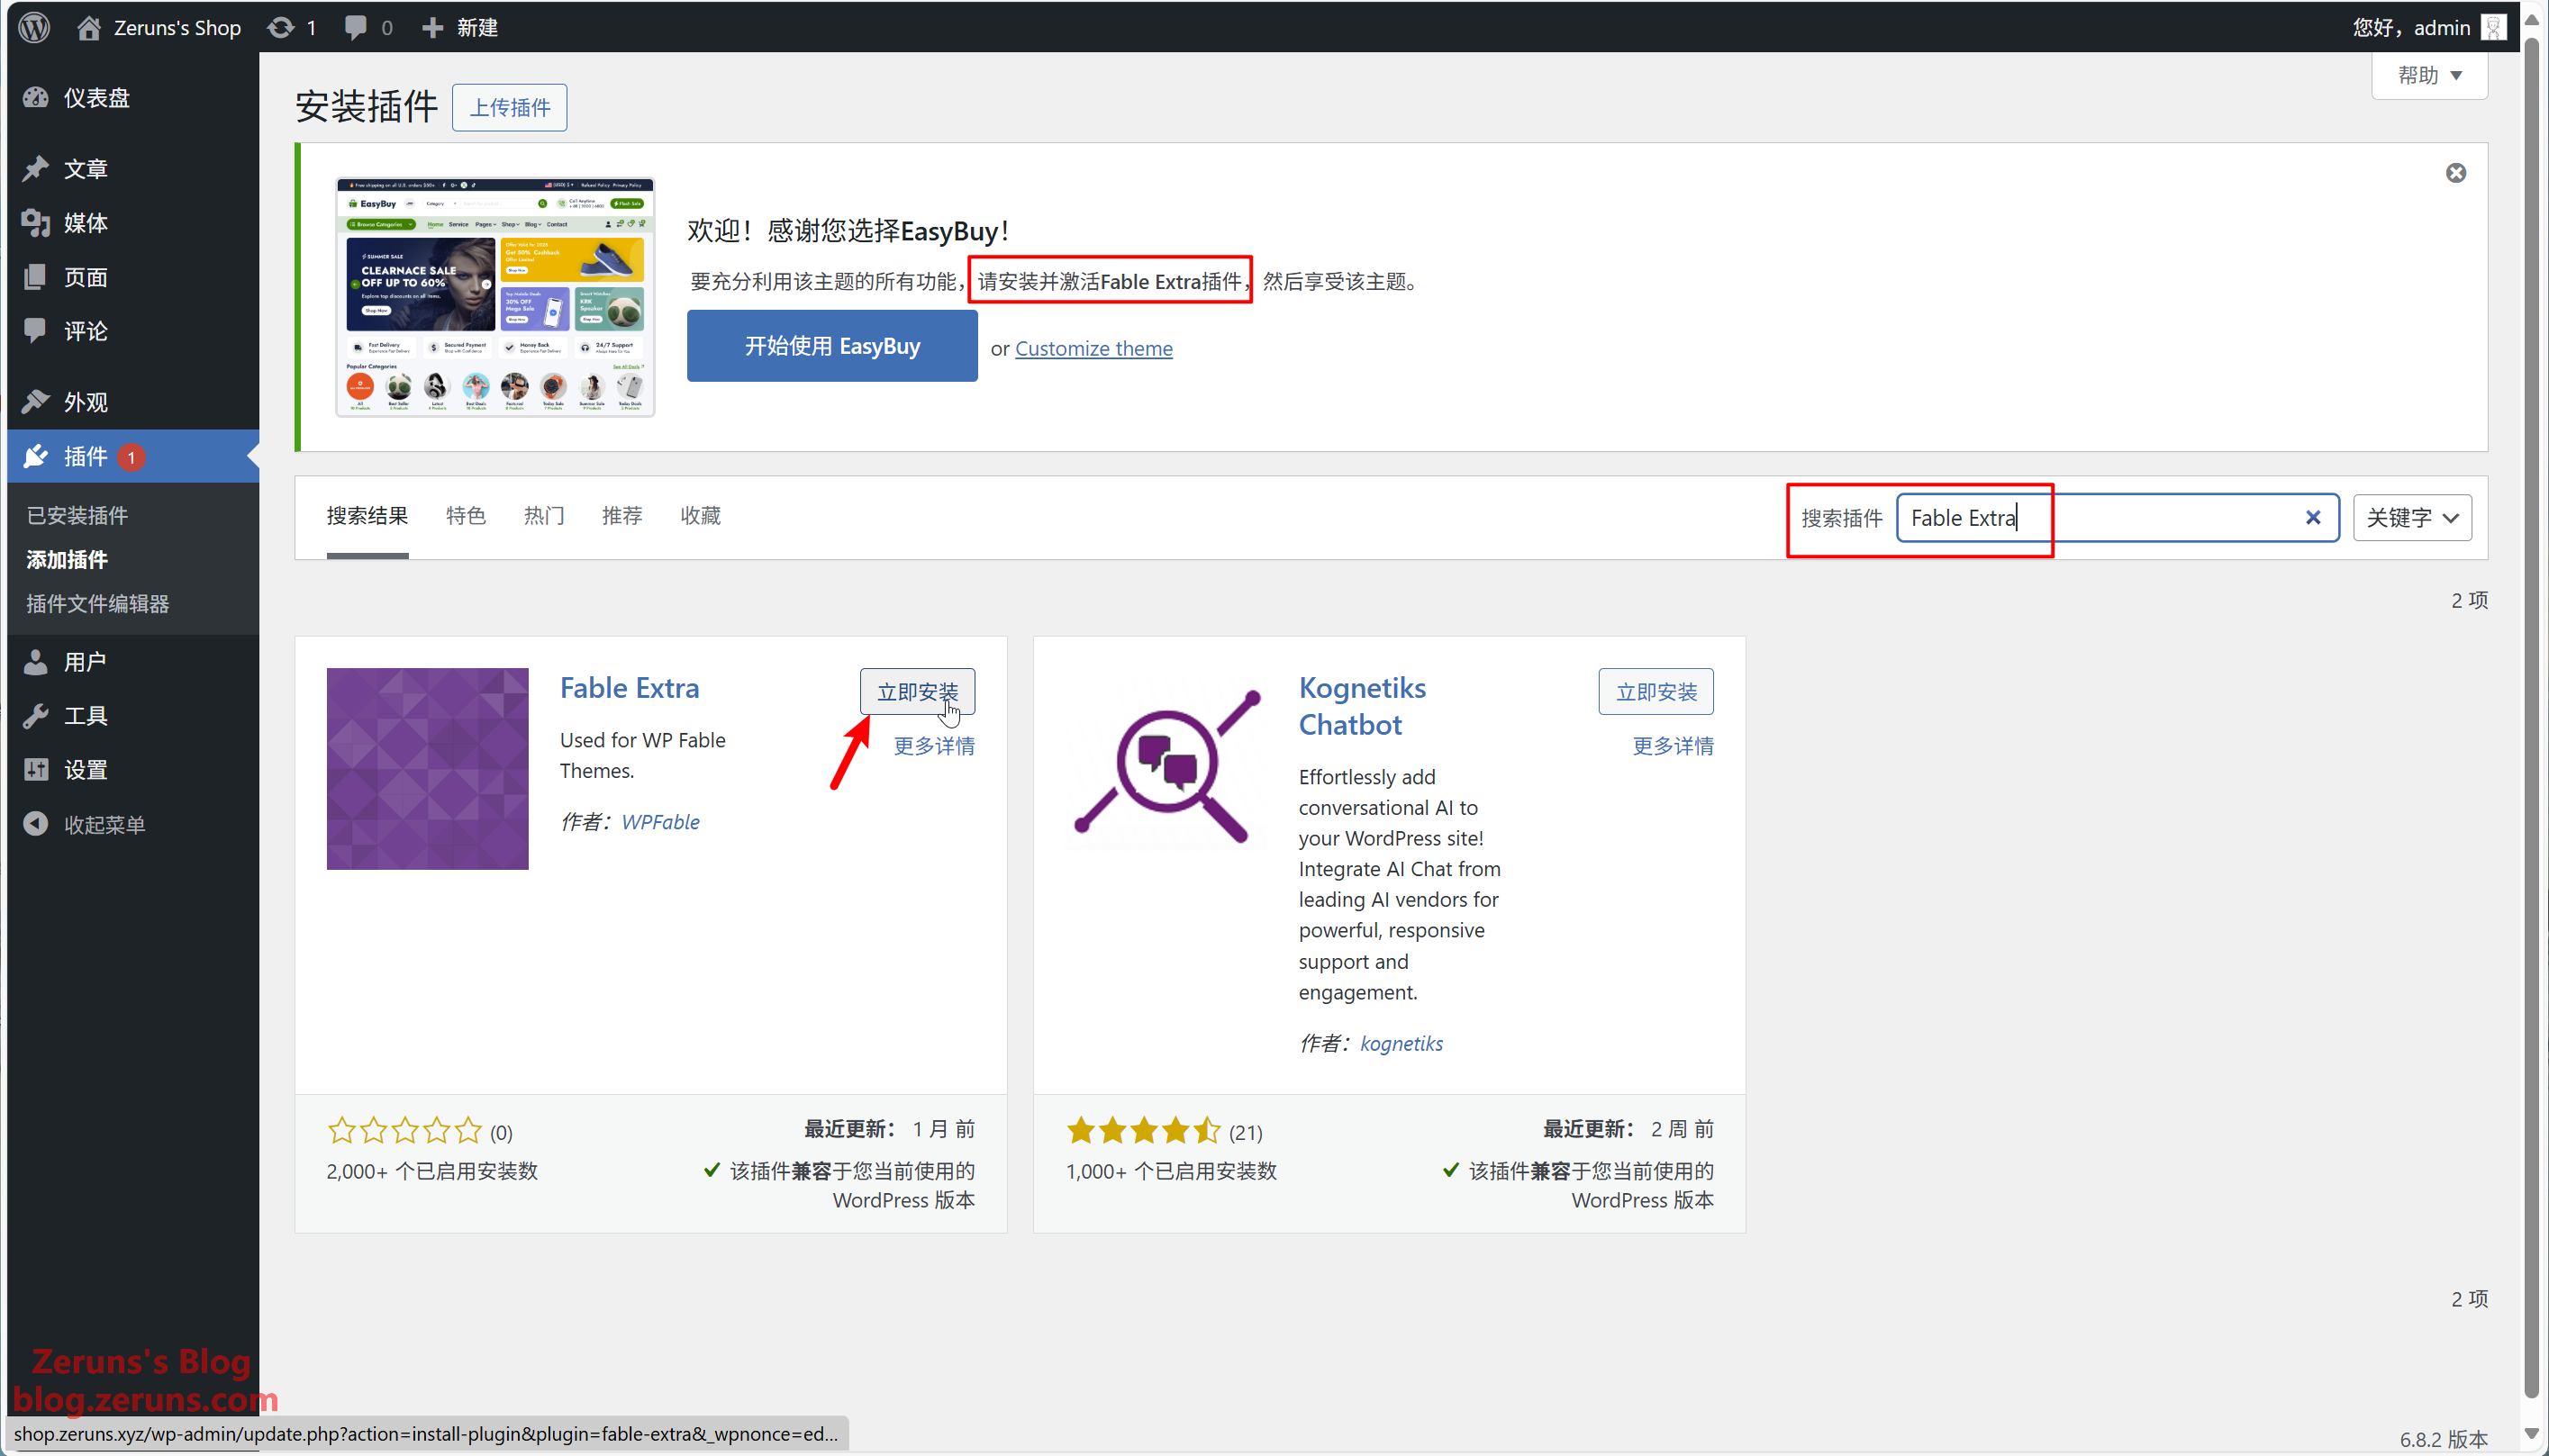Expand the 帮助 help dropdown
Screen dimensions: 2549x1456
[x=2429, y=75]
